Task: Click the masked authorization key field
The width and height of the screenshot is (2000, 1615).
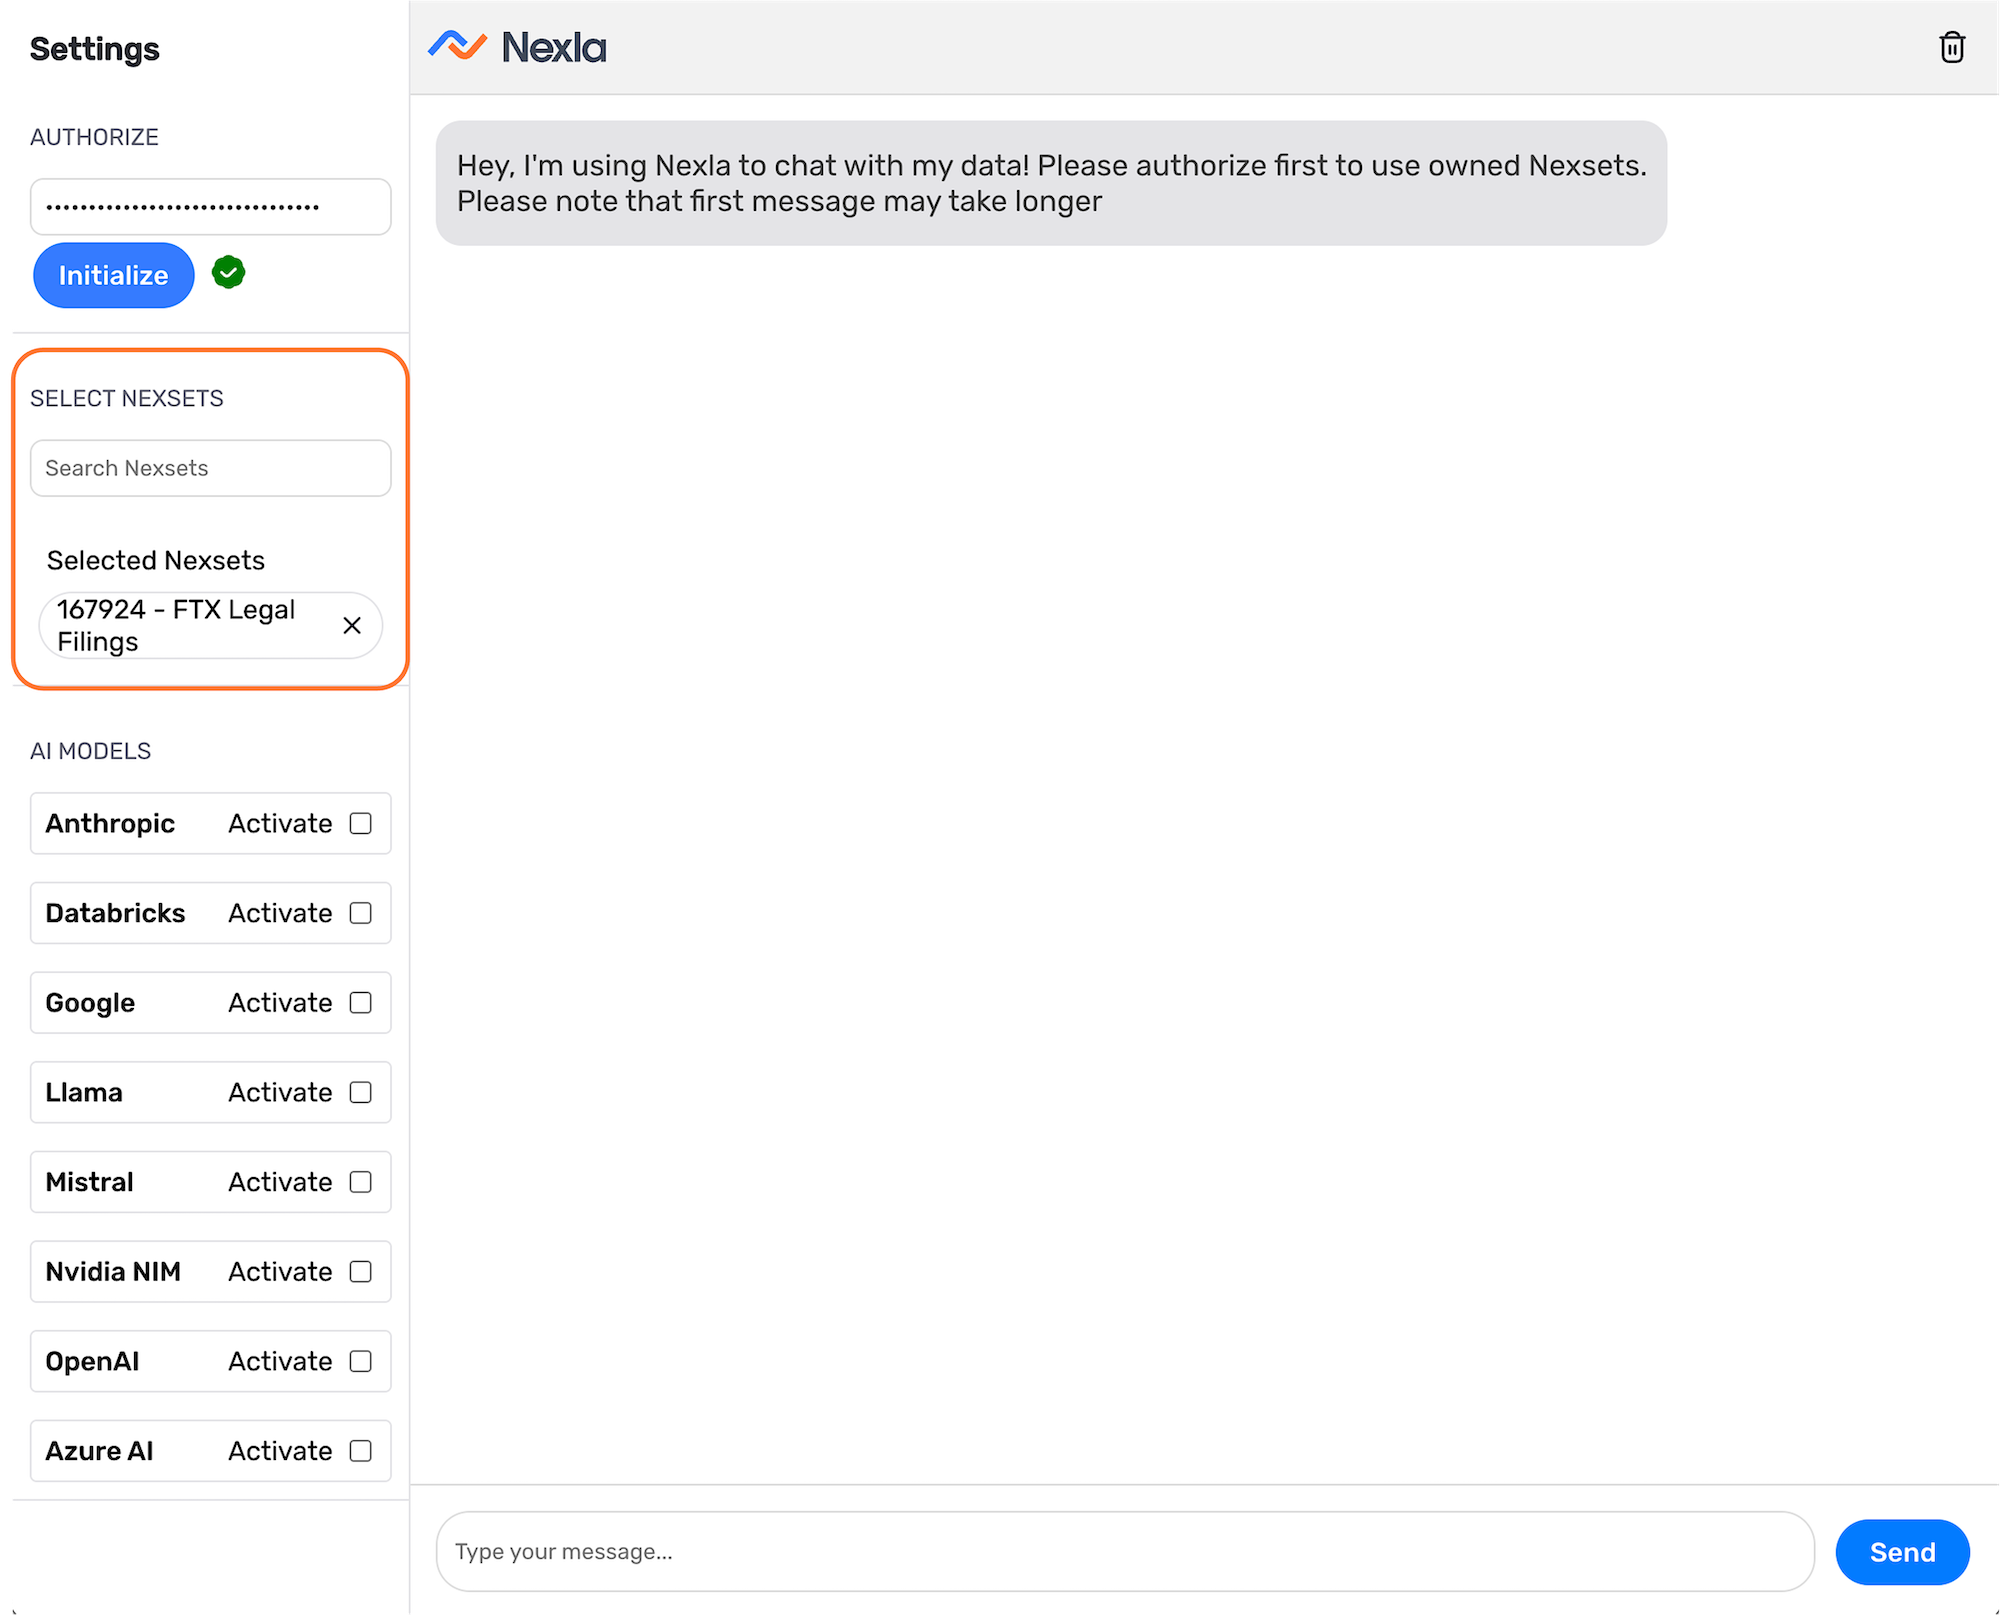Action: pyautogui.click(x=210, y=207)
